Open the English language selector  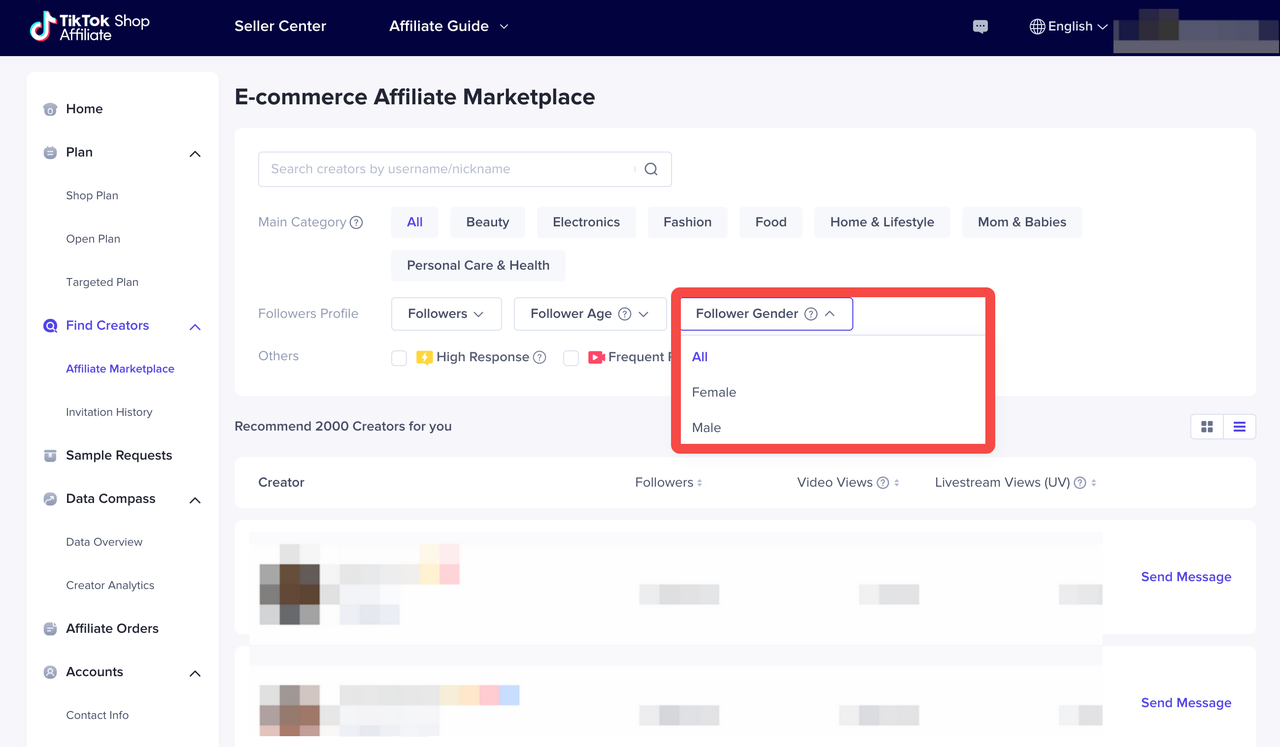(1069, 27)
